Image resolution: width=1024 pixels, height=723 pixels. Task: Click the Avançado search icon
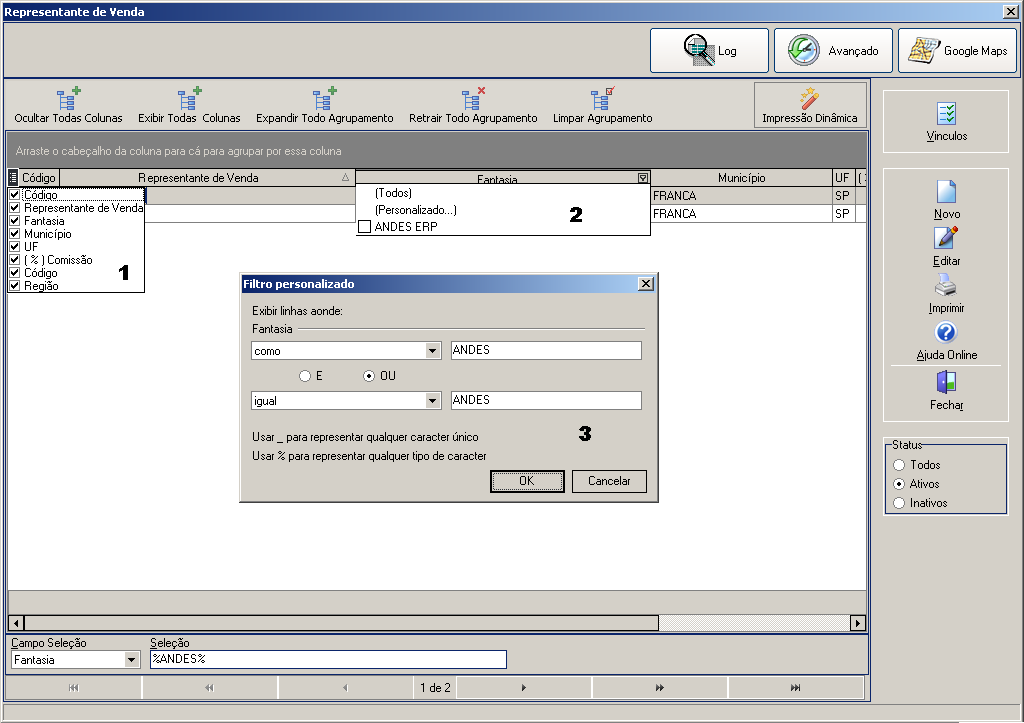pos(803,50)
